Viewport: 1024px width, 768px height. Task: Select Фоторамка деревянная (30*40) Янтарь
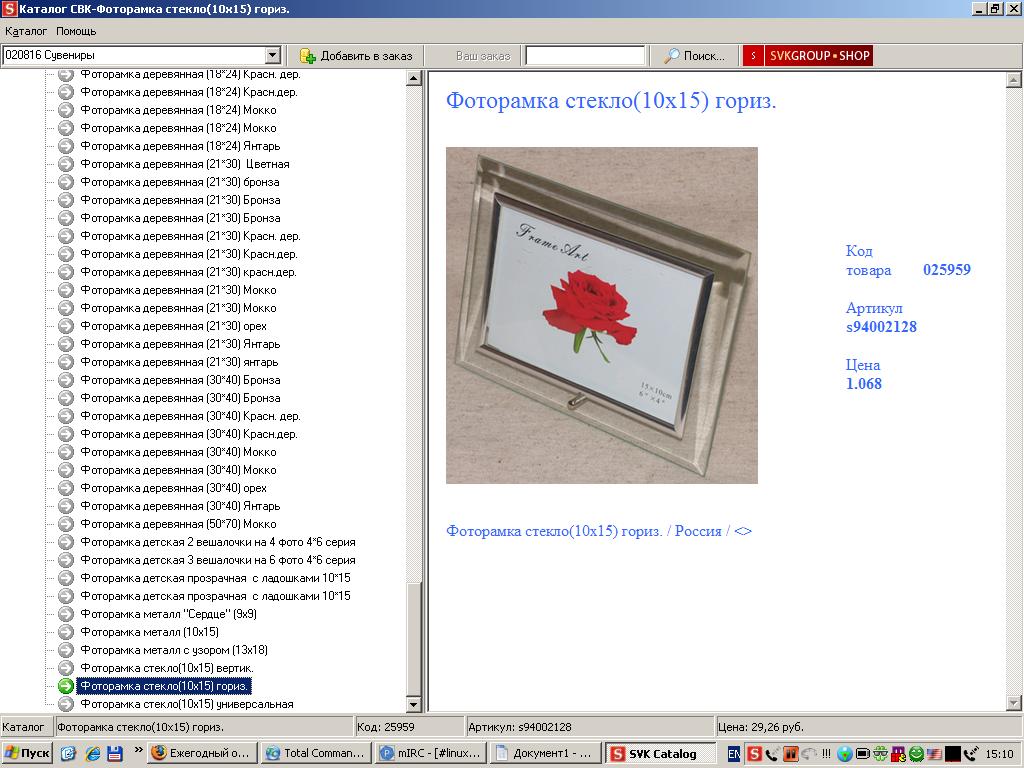[180, 505]
